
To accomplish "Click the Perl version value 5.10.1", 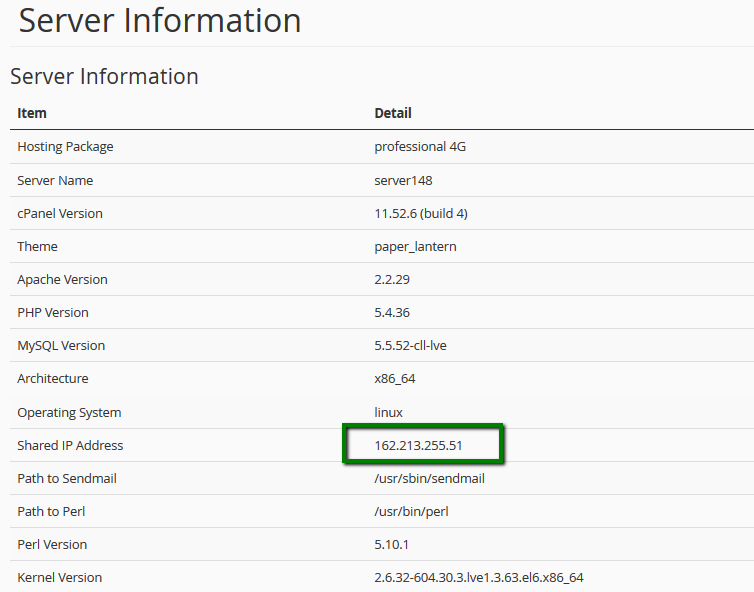I will (x=392, y=544).
